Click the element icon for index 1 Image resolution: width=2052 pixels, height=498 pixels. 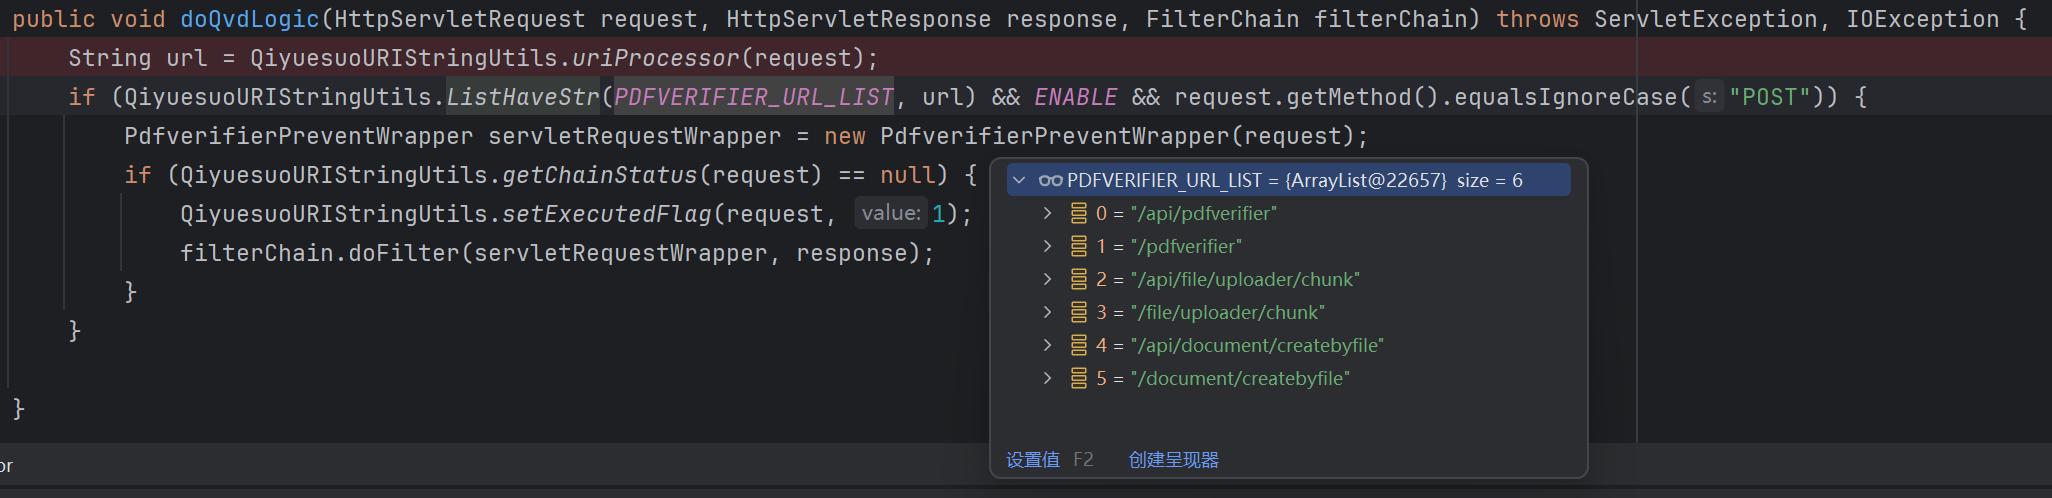coord(1078,246)
